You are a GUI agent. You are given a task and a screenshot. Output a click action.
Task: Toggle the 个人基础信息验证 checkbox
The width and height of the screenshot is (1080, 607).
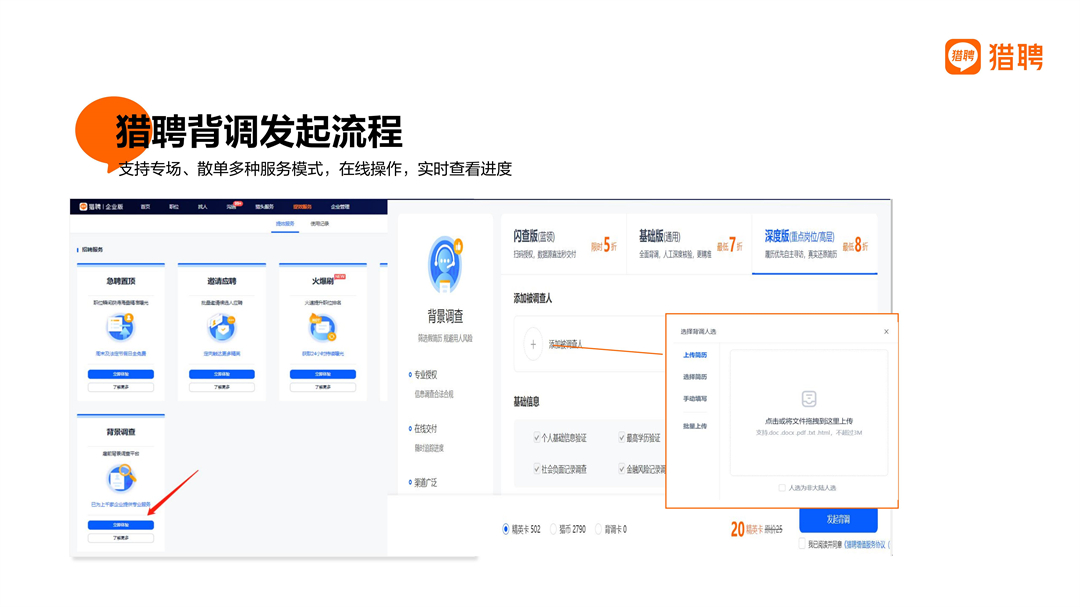(537, 438)
